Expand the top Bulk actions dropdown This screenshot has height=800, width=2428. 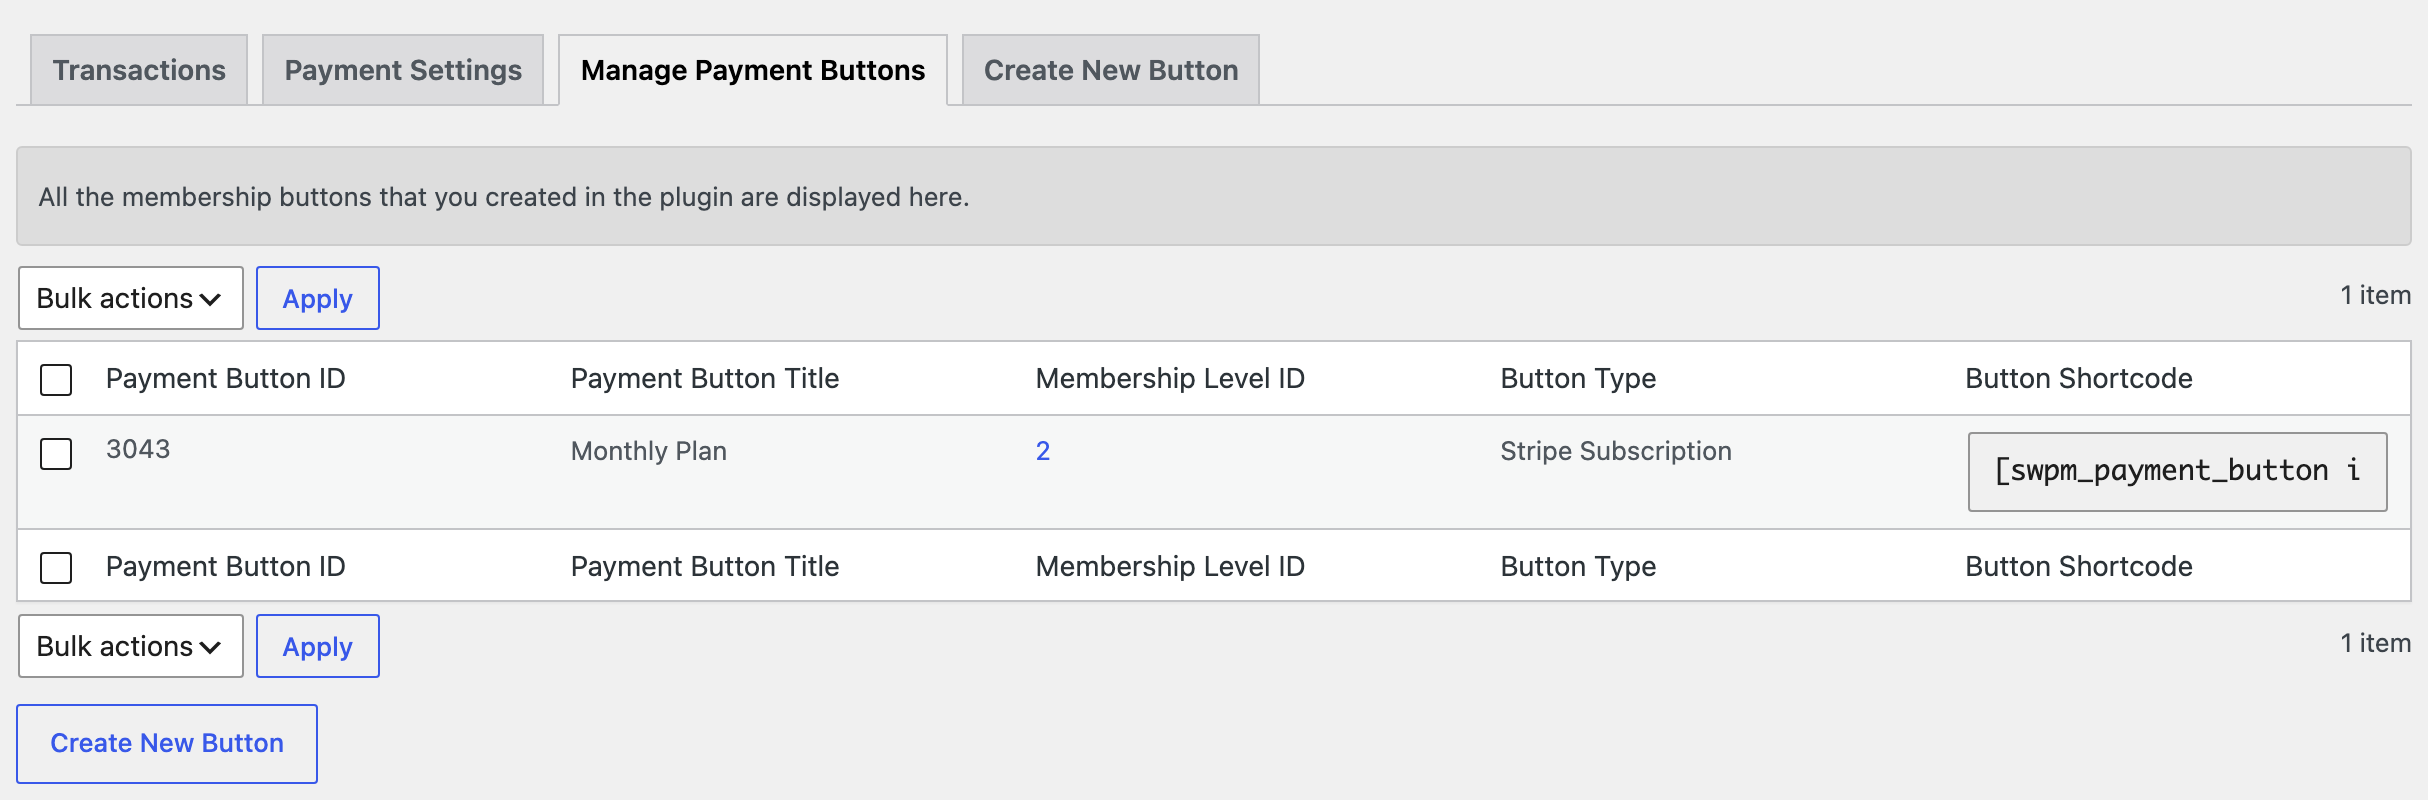tap(131, 298)
